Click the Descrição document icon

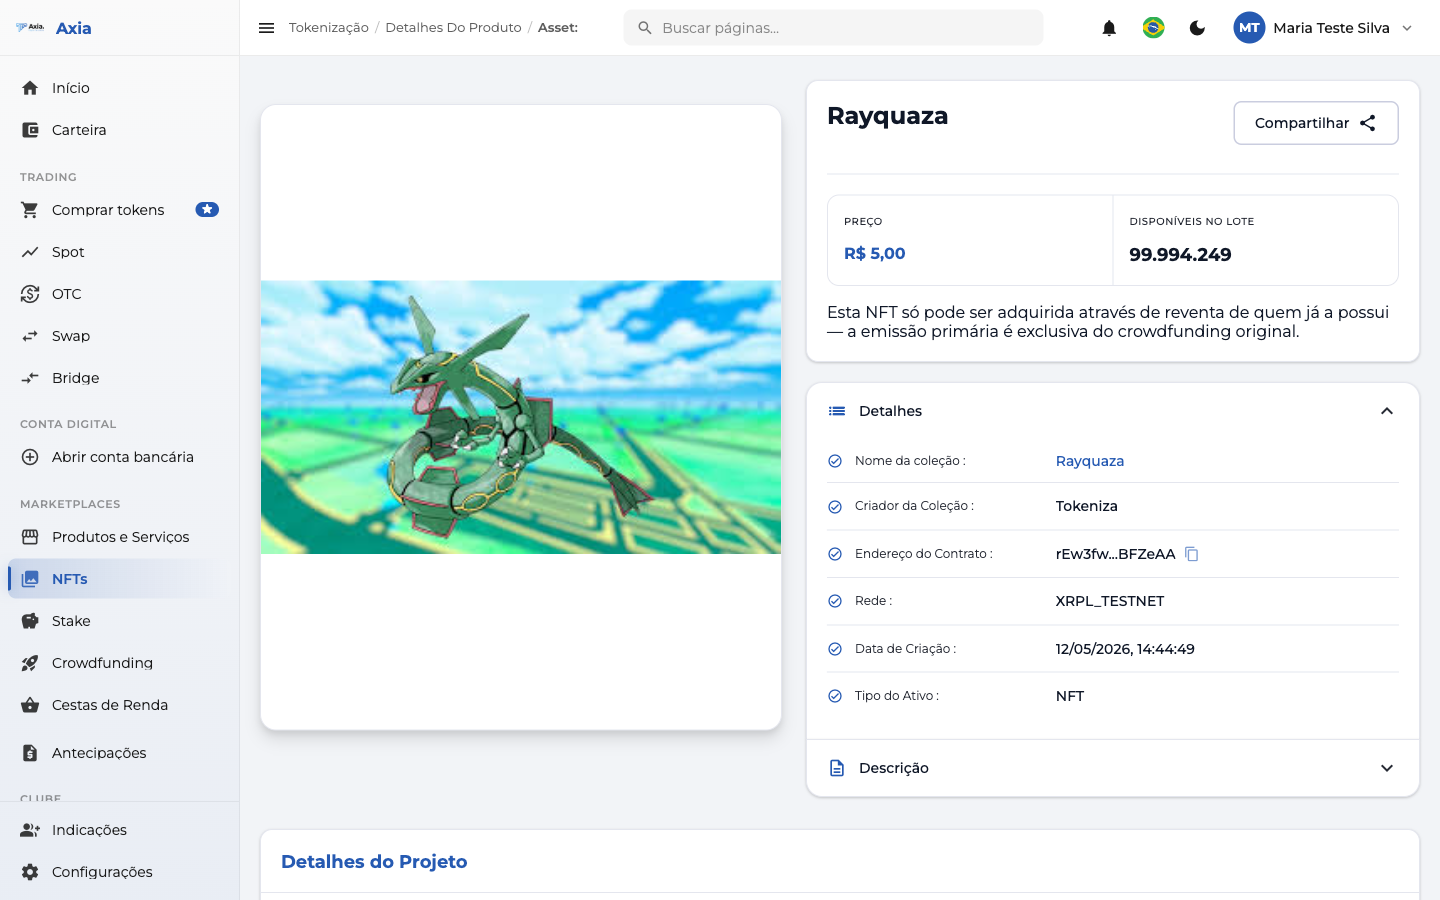(x=837, y=768)
